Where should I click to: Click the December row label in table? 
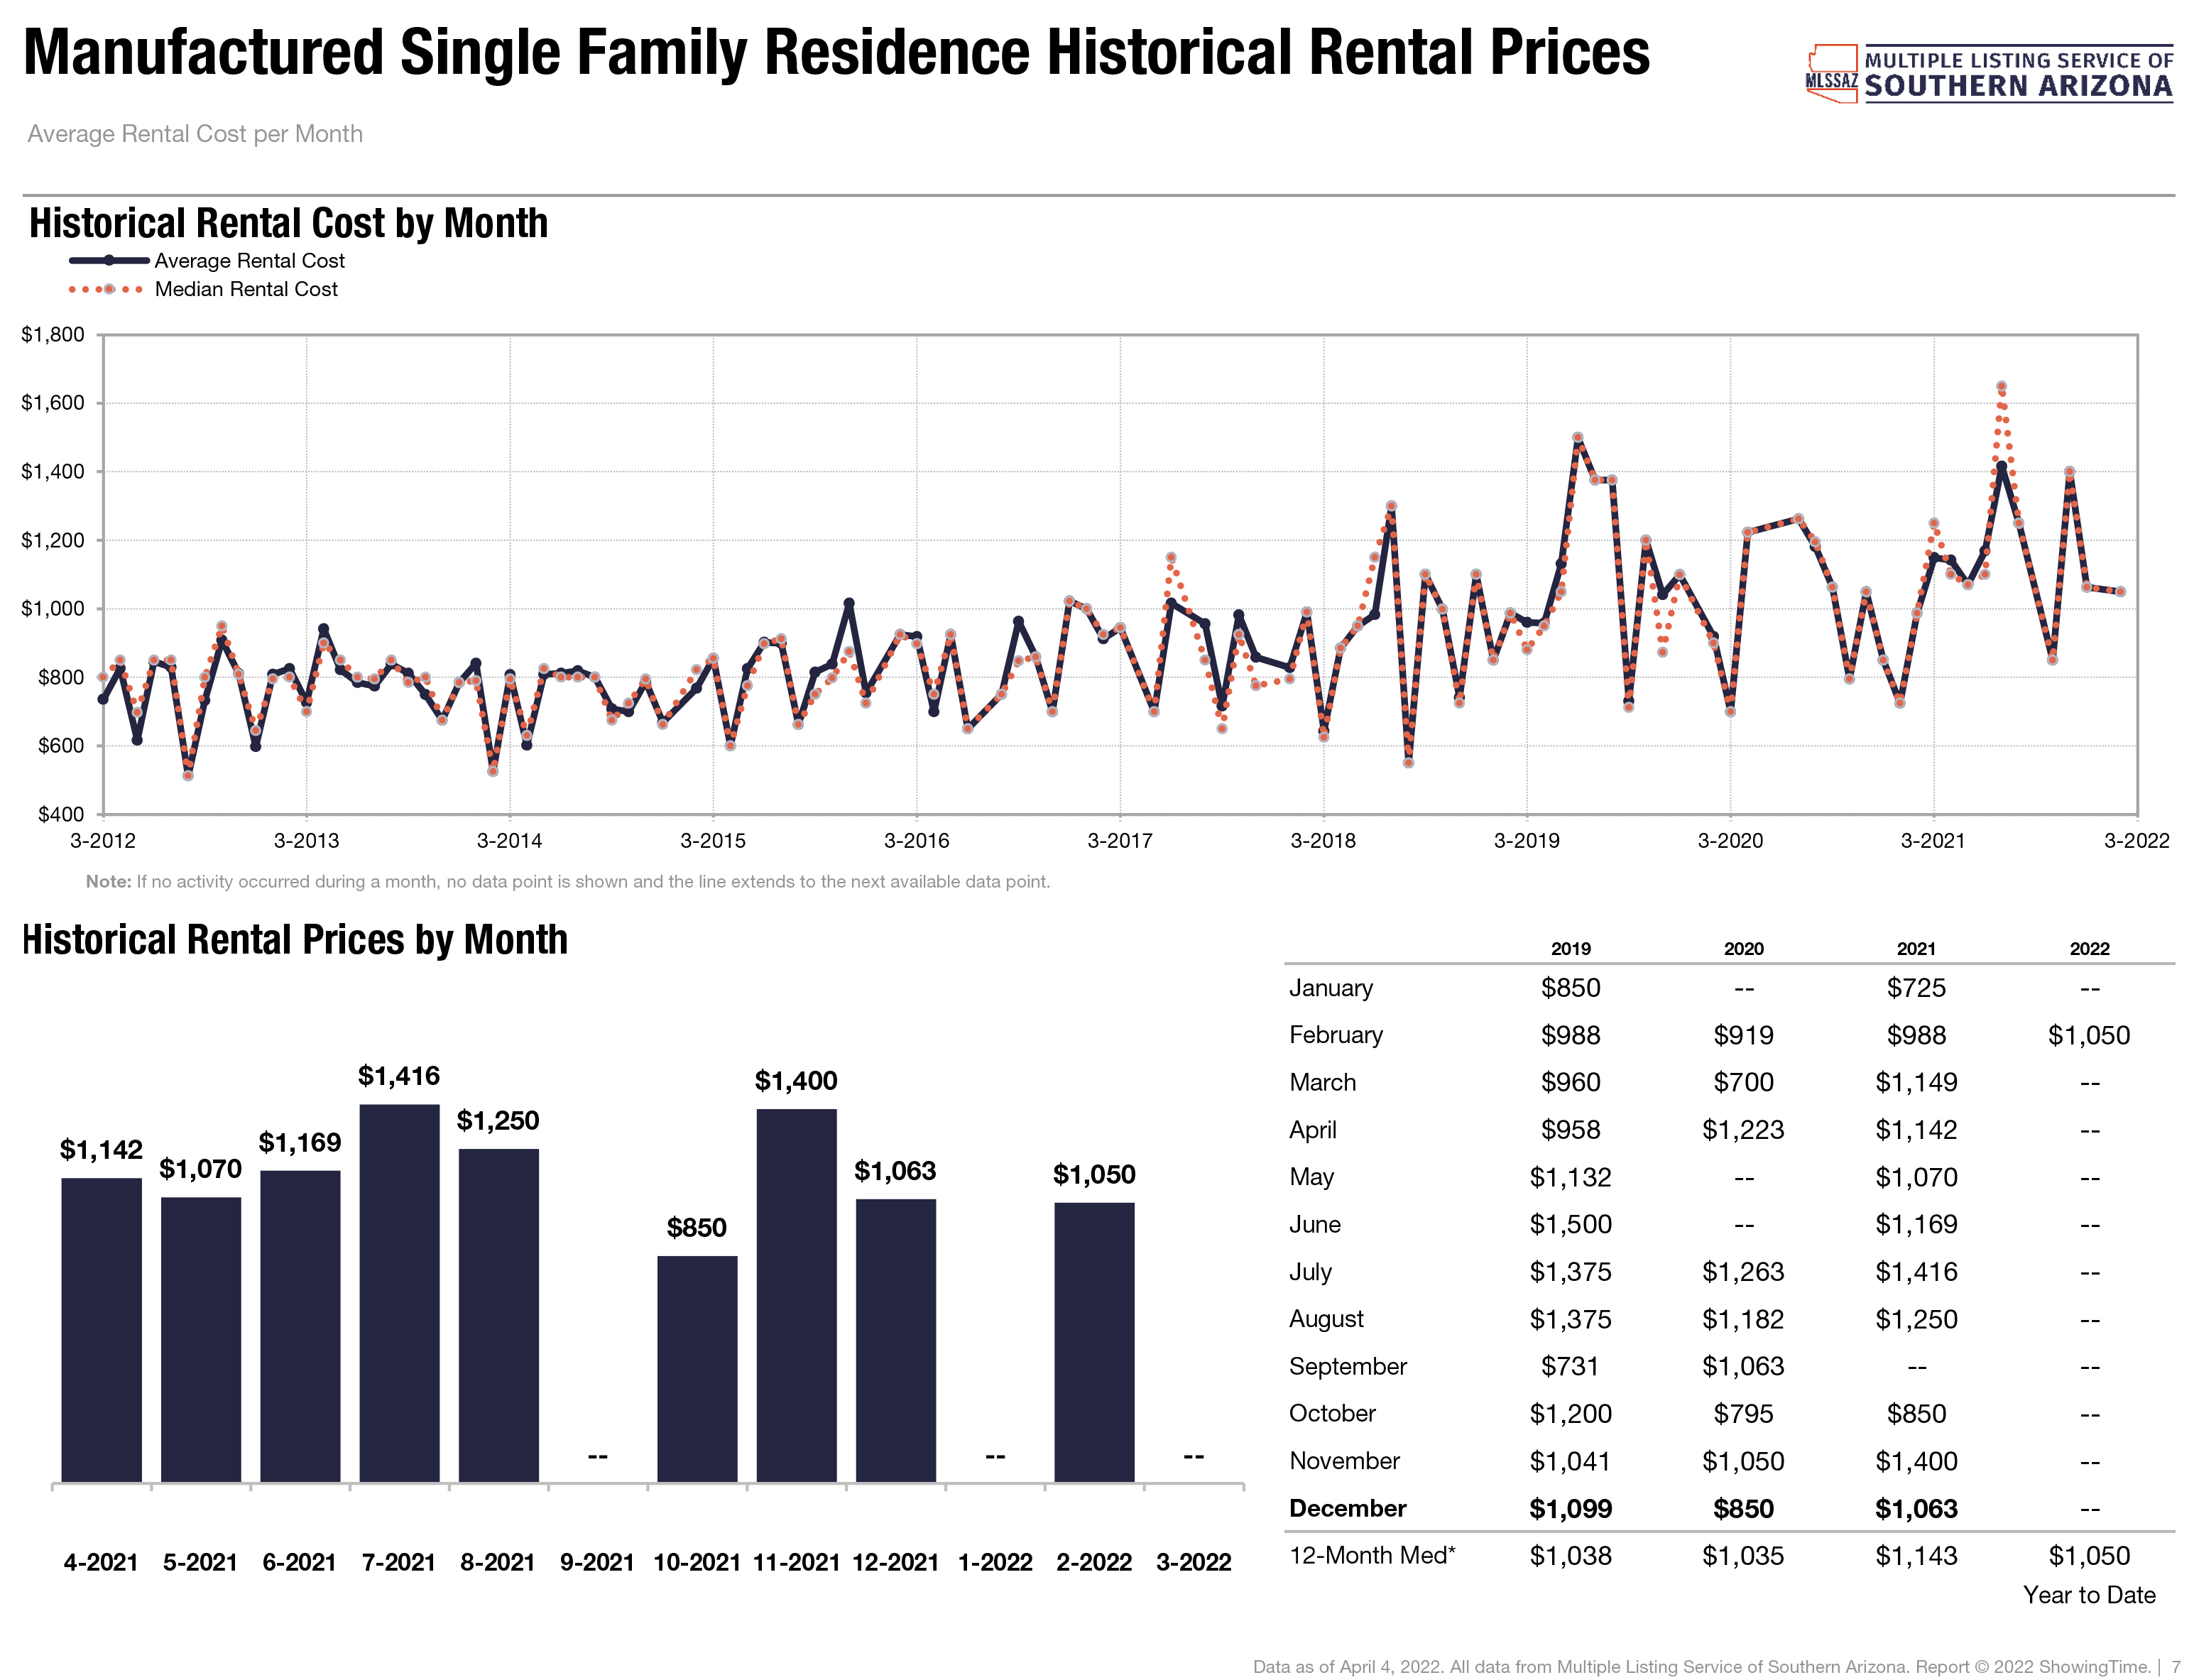pyautogui.click(x=1347, y=1508)
